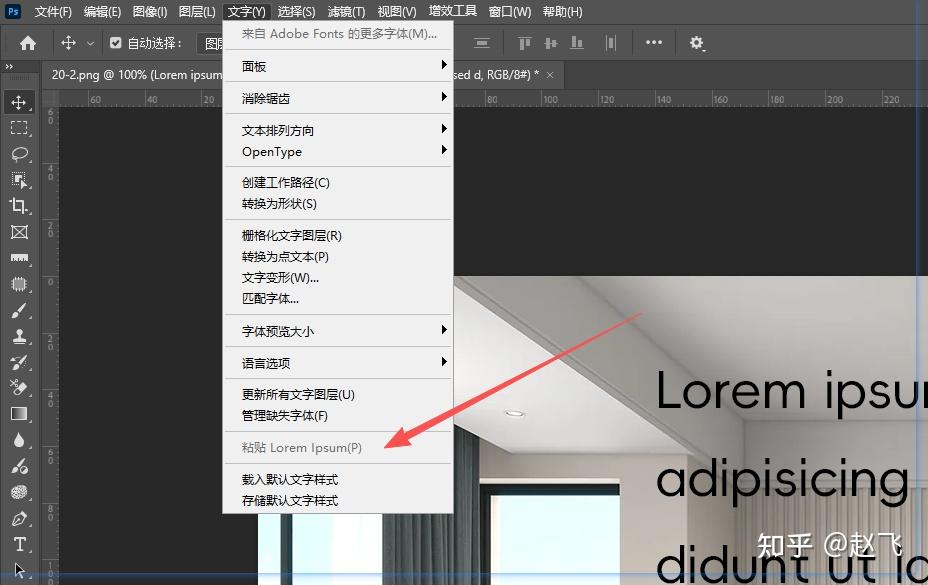Click the text alignment icon in options bar

click(x=481, y=43)
